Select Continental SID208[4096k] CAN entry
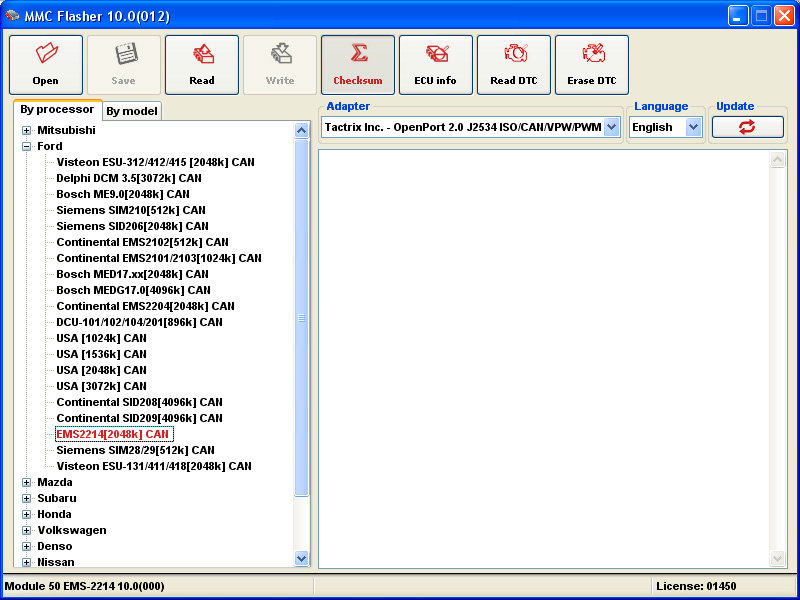The width and height of the screenshot is (800, 600). pyautogui.click(x=139, y=402)
